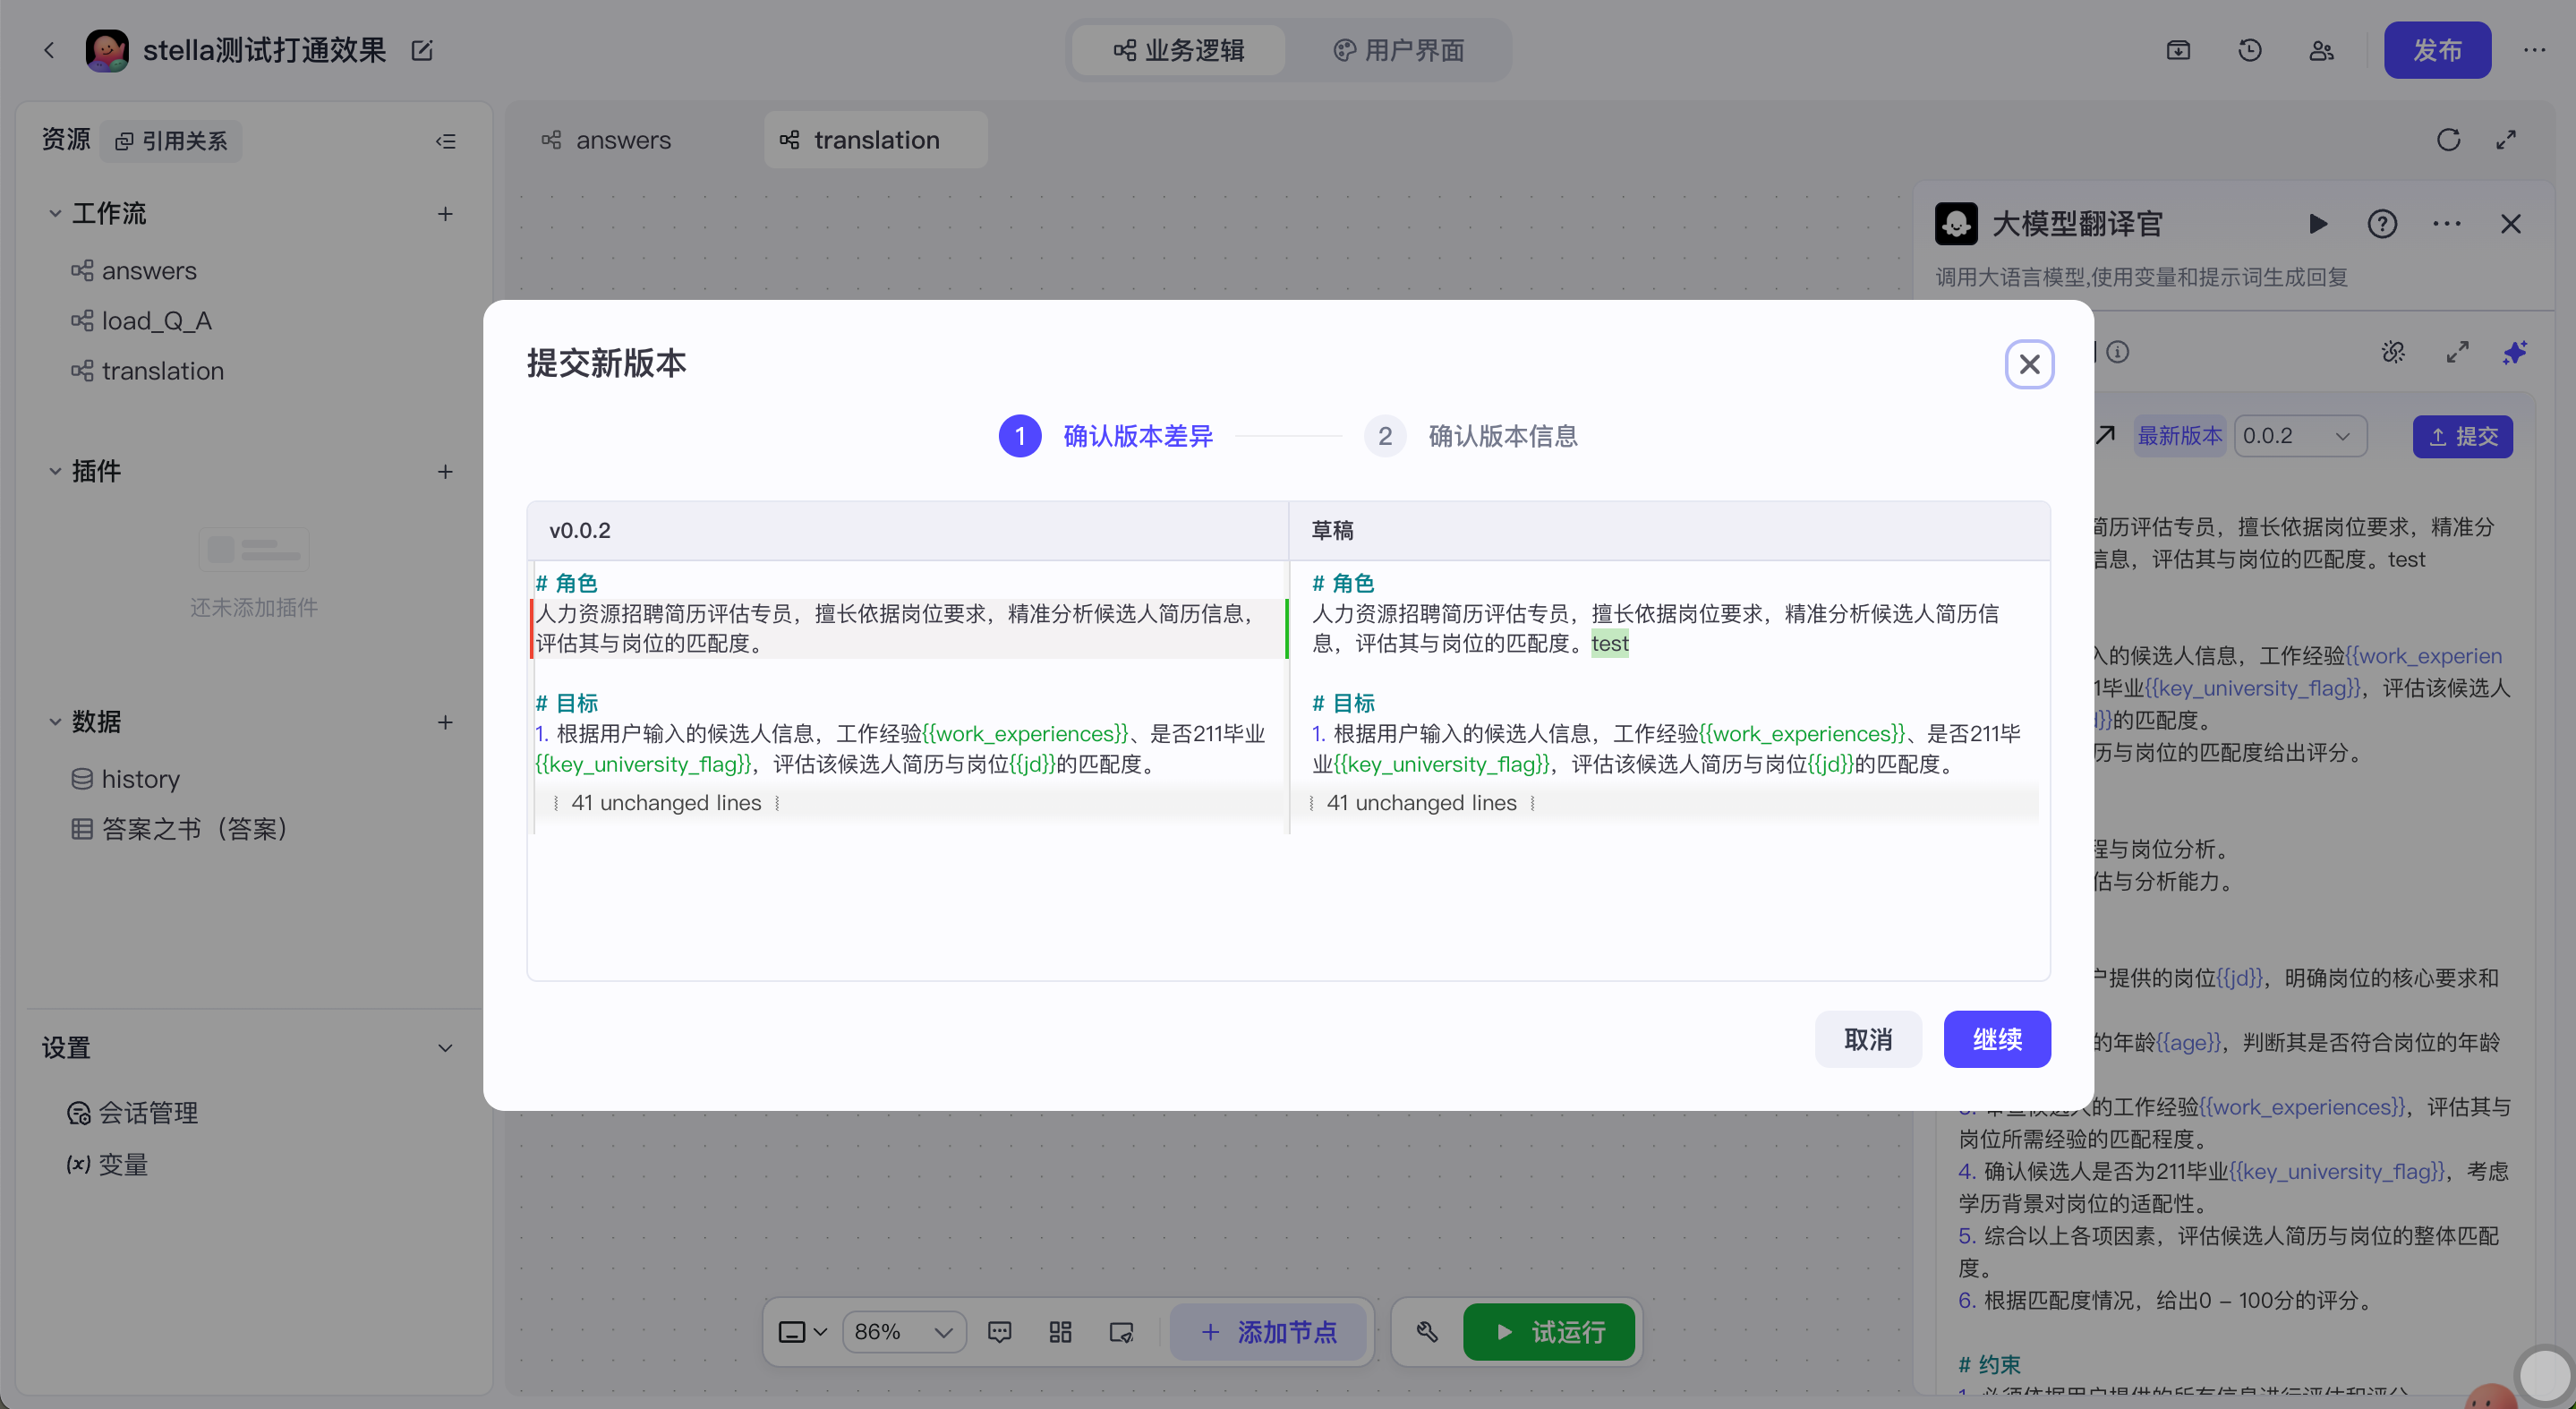This screenshot has width=2576, height=1409.
Task: Click the AI optimize sparkle icon
Action: pos(2514,352)
